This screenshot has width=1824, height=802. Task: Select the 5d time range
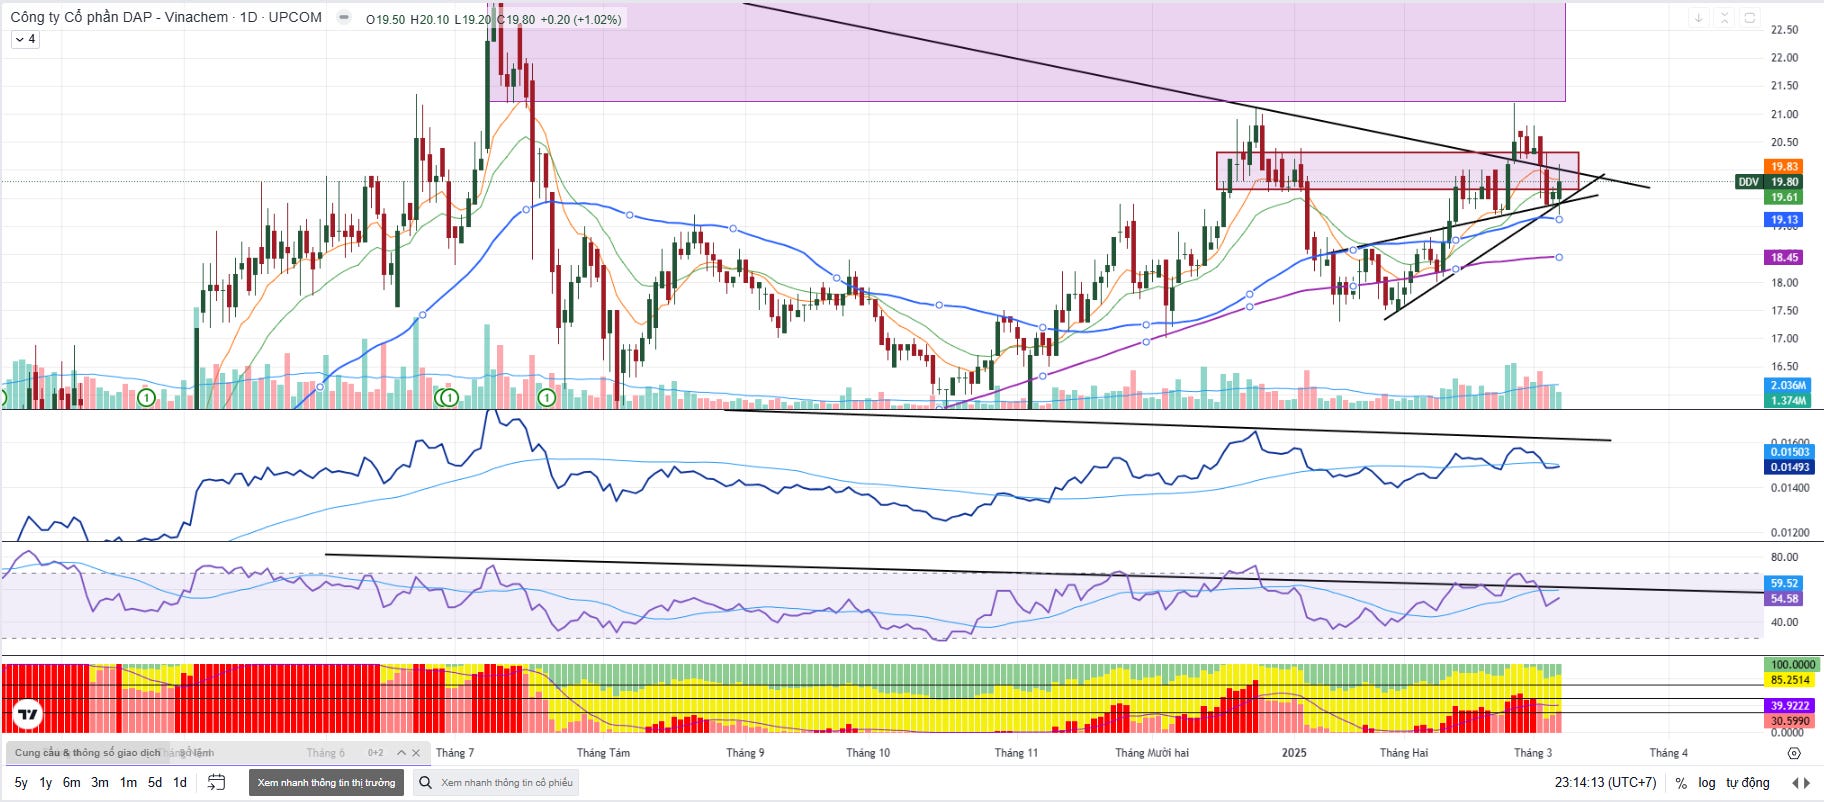[155, 782]
